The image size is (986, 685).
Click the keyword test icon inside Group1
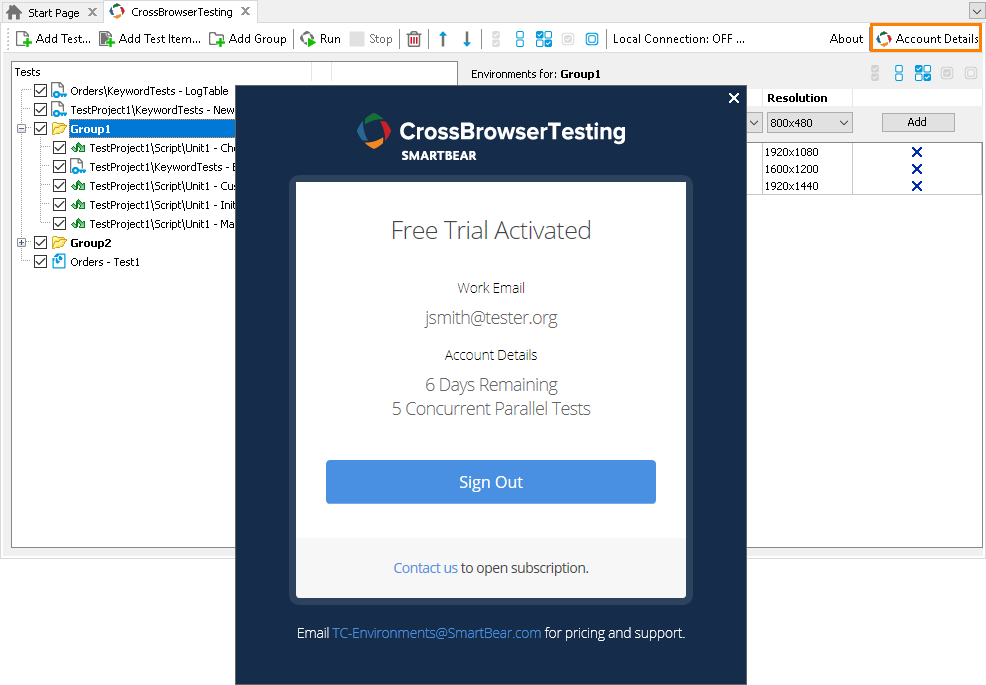pos(78,167)
